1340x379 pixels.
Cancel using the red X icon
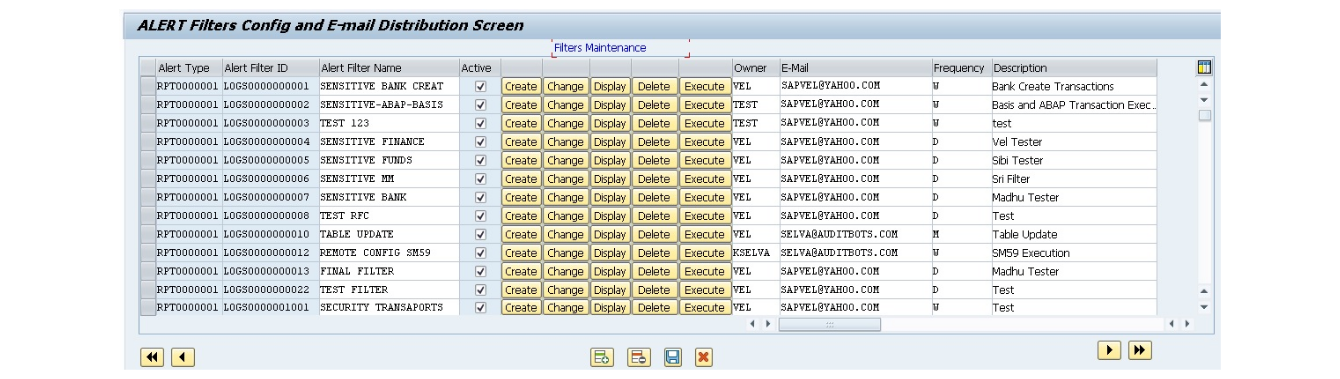(x=703, y=357)
